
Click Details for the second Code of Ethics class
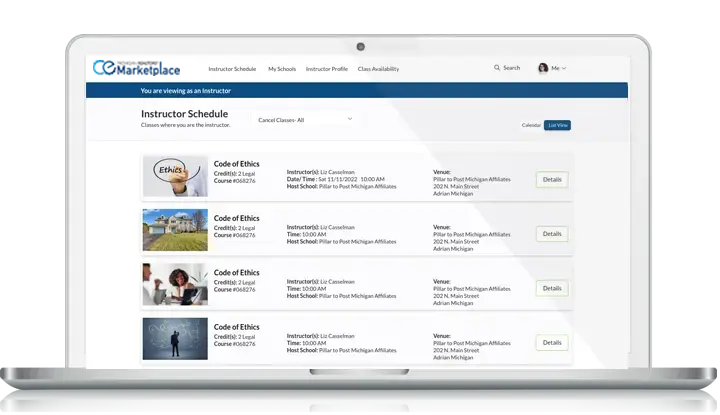point(552,234)
